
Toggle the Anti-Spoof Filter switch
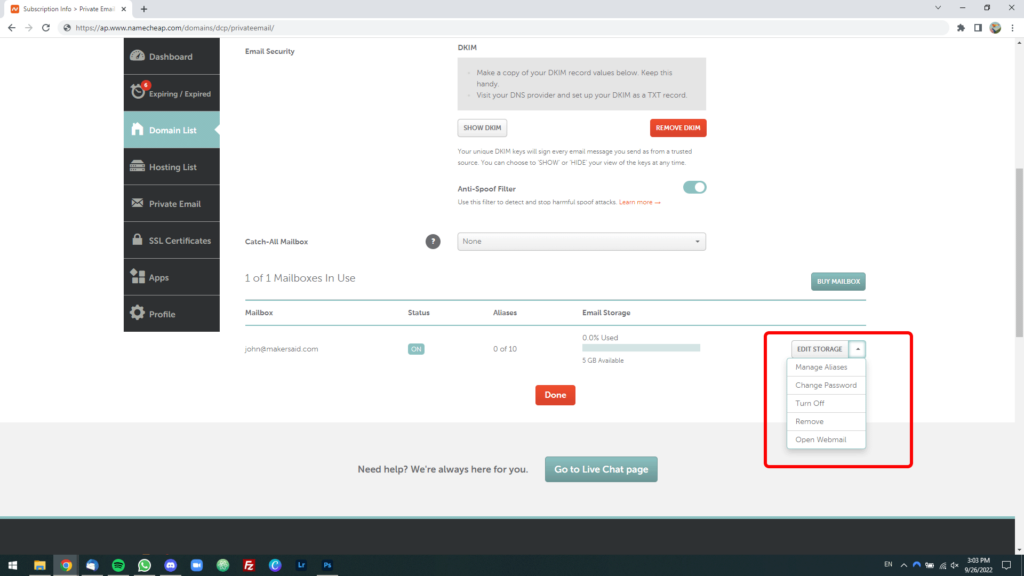pyautogui.click(x=694, y=187)
